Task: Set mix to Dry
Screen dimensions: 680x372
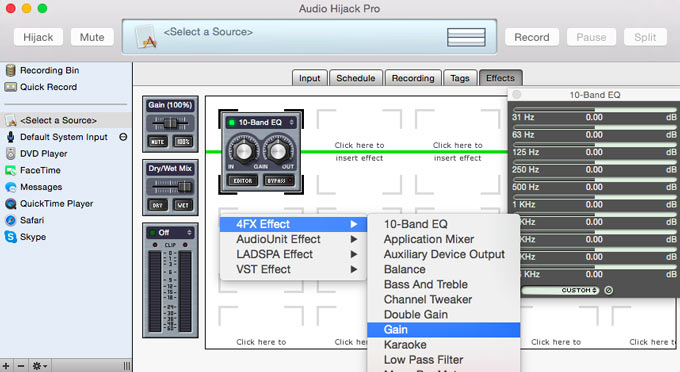Action: [157, 205]
